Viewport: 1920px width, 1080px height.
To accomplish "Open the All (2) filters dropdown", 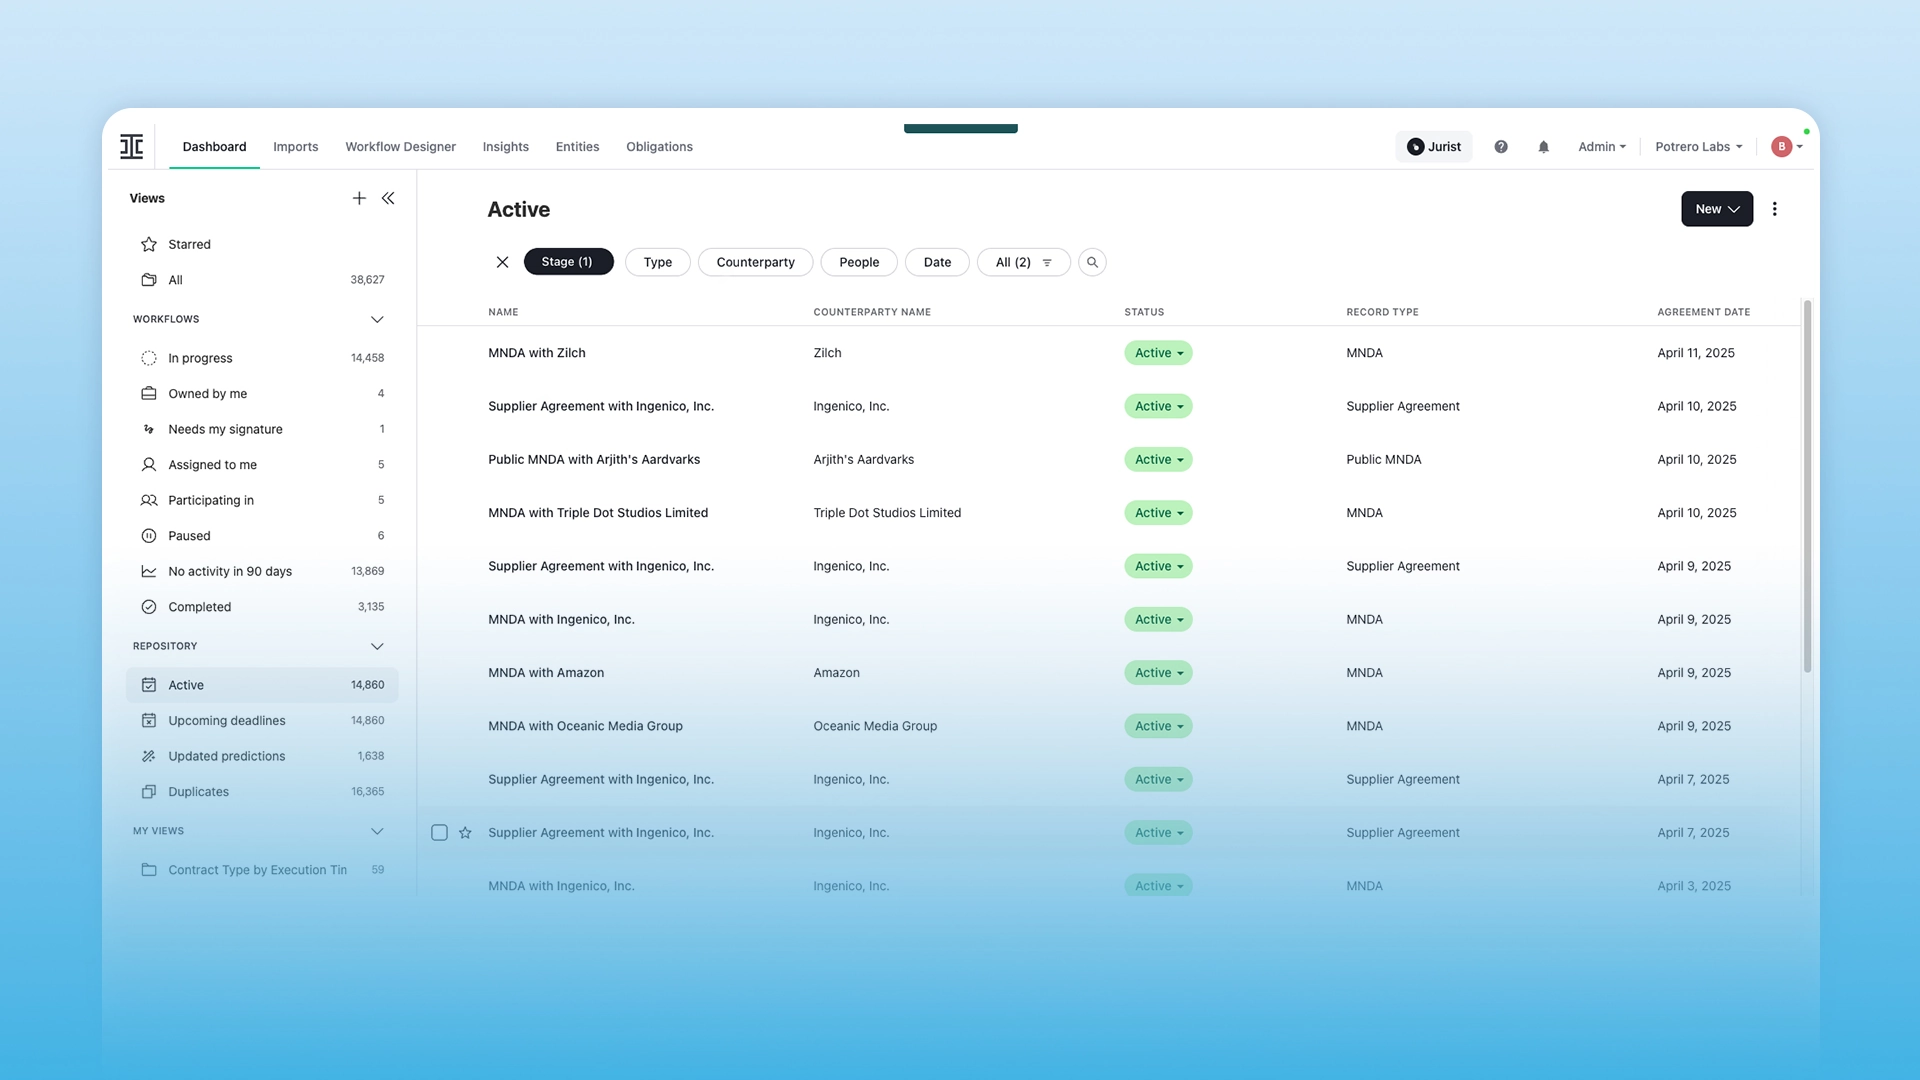I will (x=1024, y=262).
